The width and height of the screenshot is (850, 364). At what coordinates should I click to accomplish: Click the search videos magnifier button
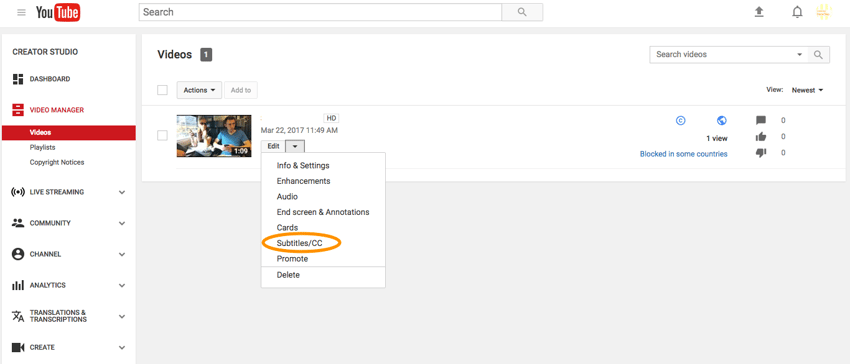[x=819, y=55]
